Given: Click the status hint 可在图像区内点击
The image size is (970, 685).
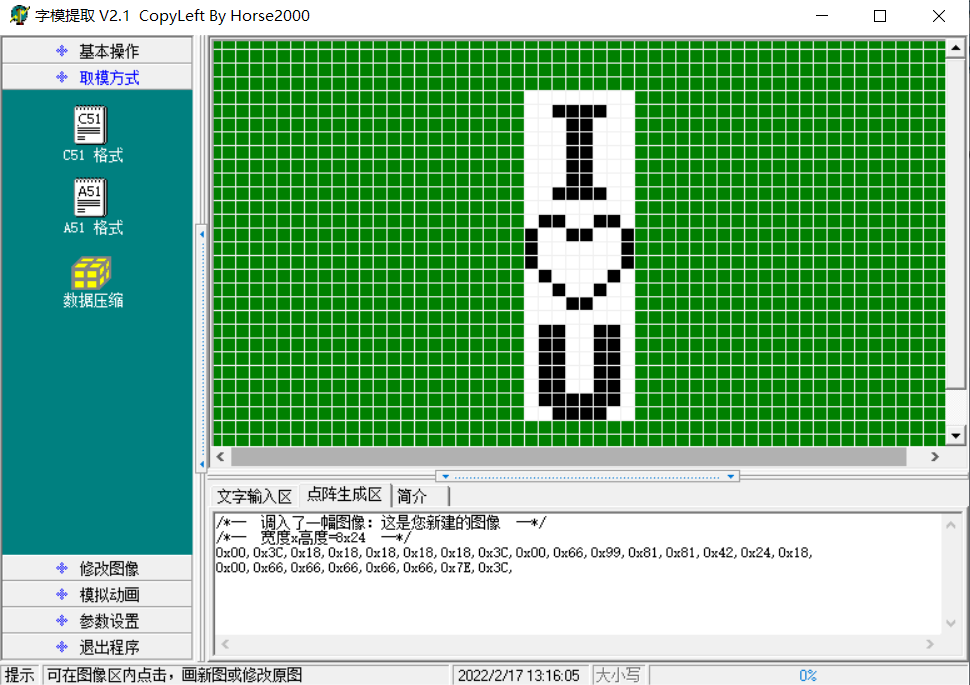Looking at the screenshot, I should [245, 675].
